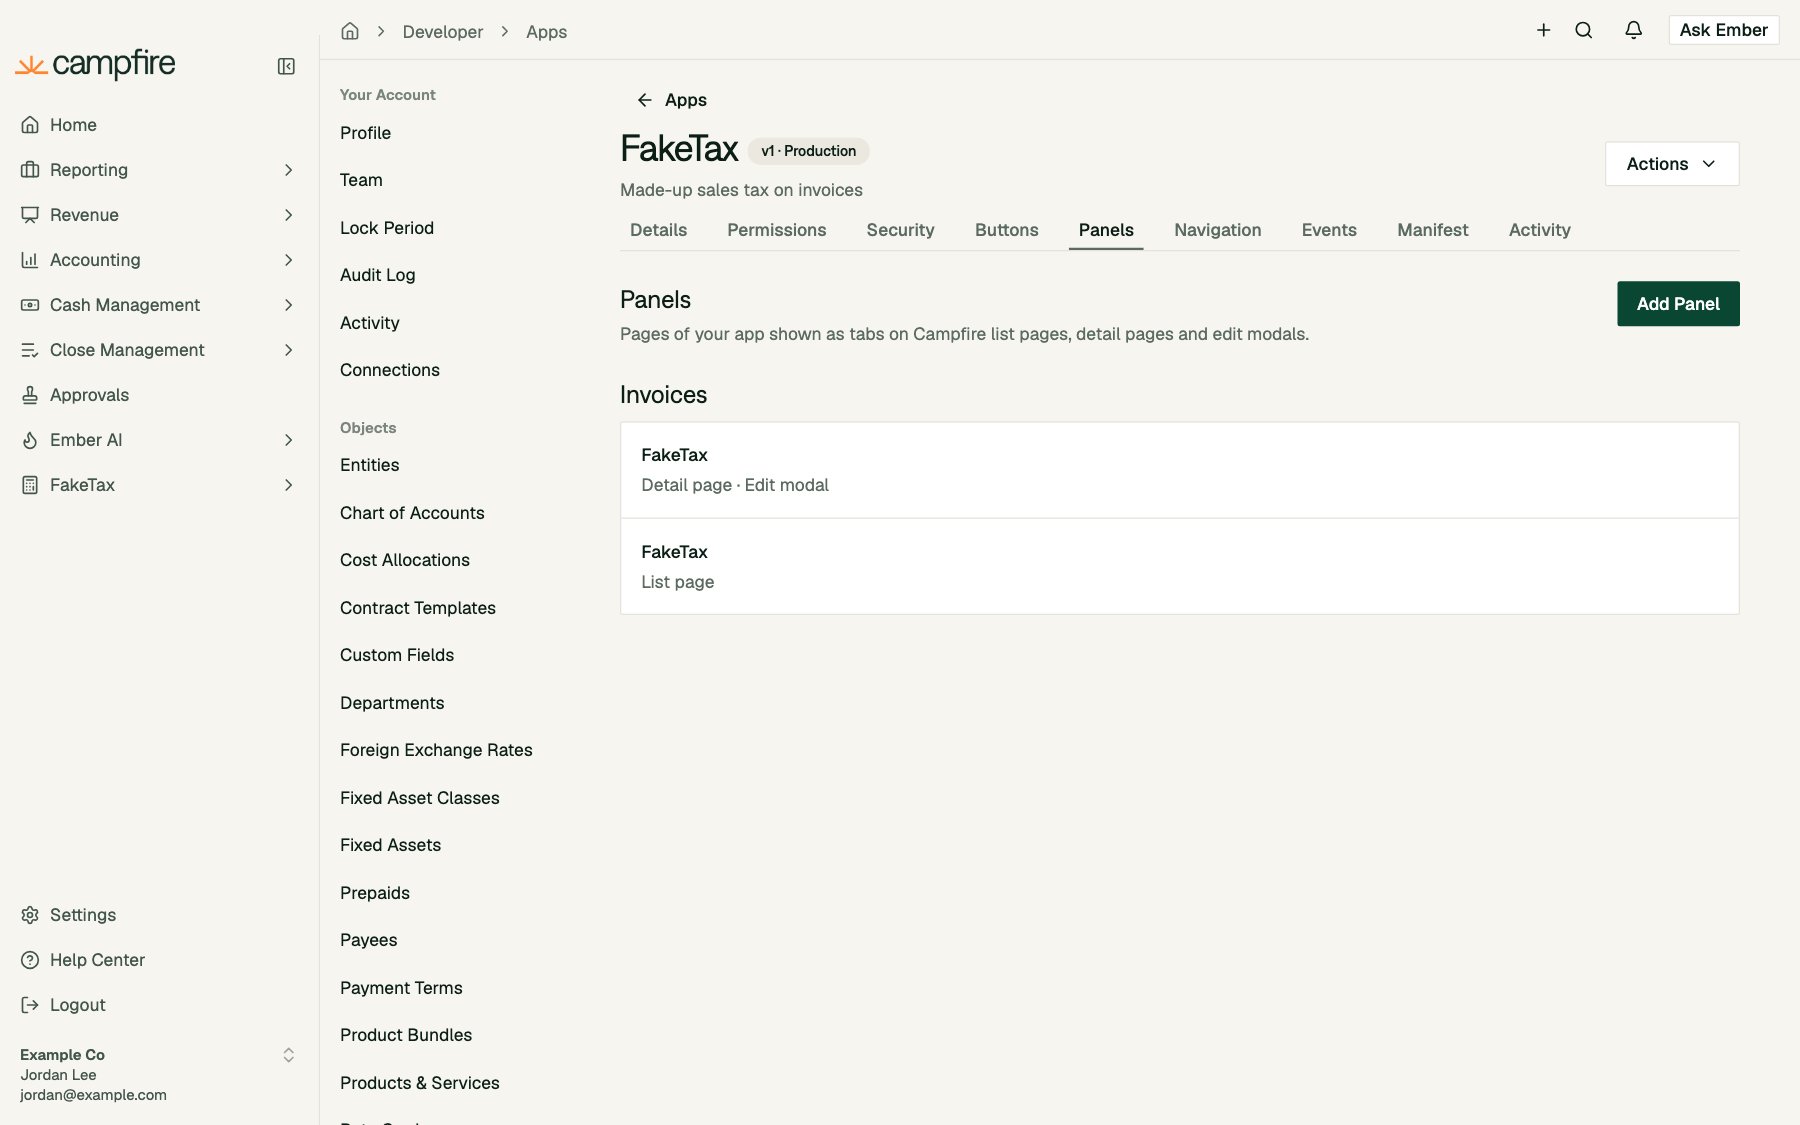Open Foreign Exchange Rates
Screen dimensions: 1800x1125
point(436,750)
